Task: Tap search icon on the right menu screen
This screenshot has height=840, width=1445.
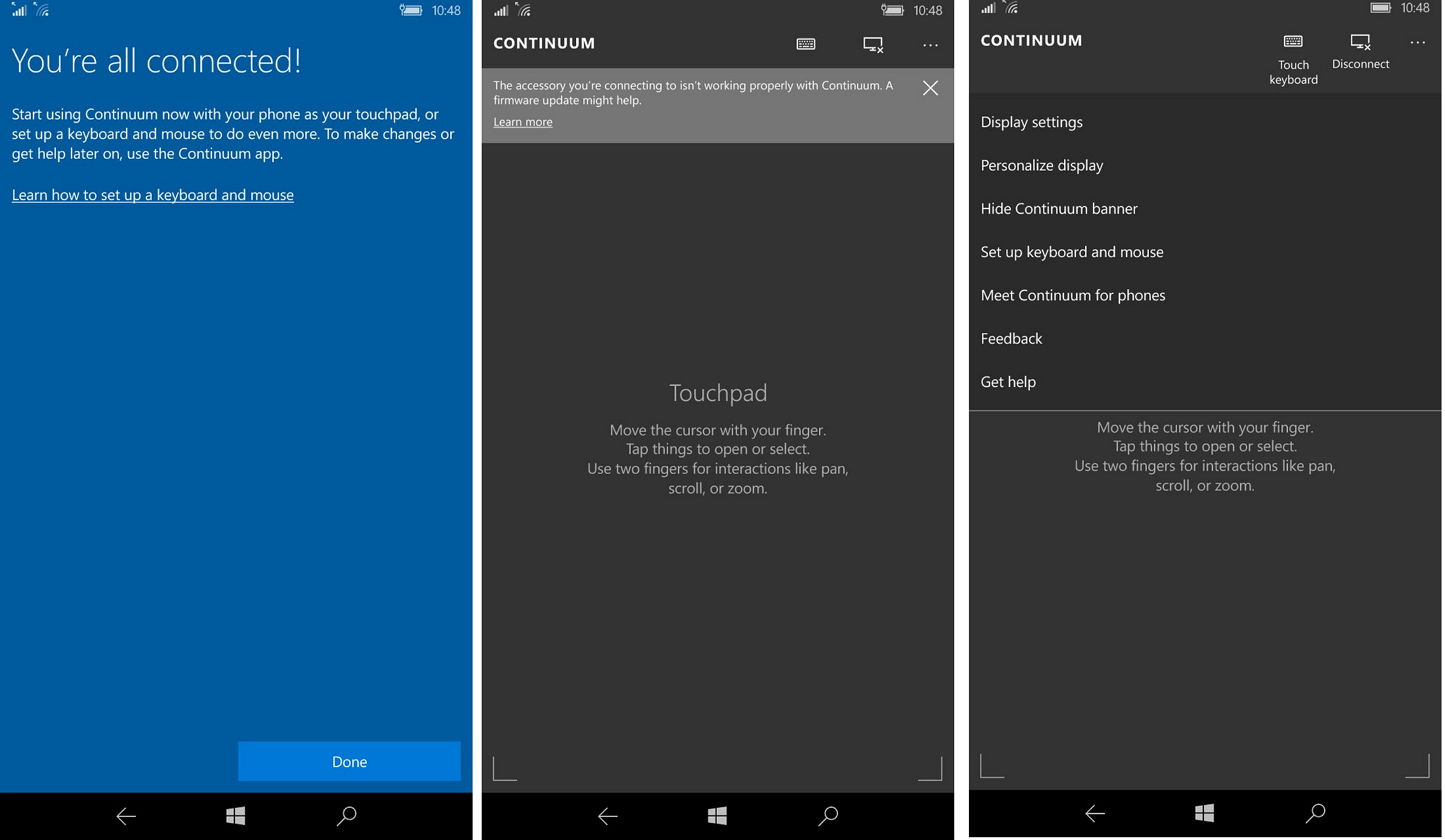Action: [1316, 813]
